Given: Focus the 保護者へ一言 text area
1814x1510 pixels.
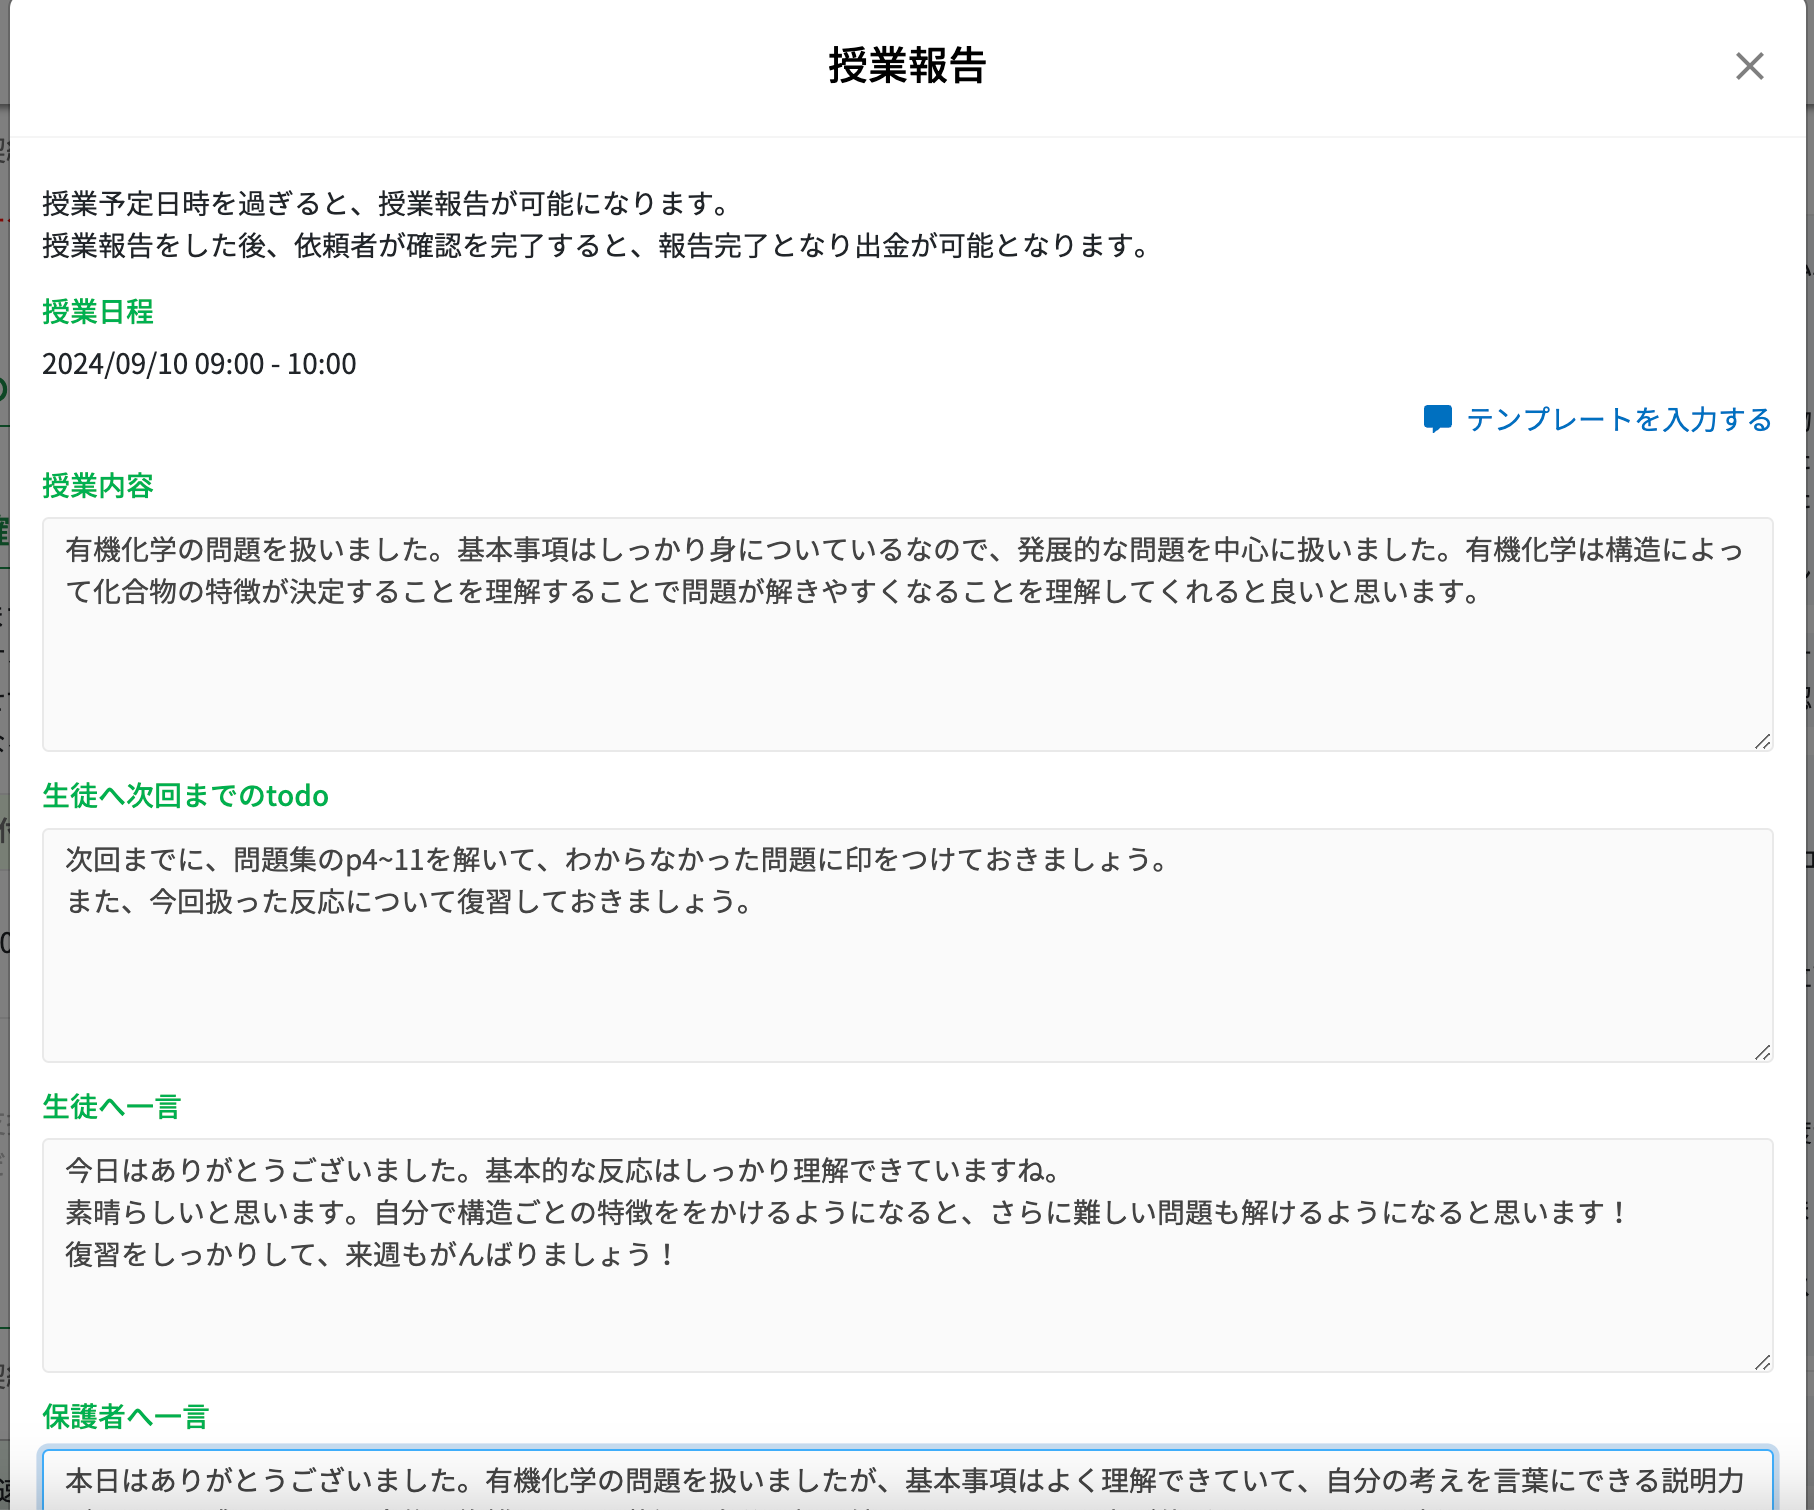Looking at the screenshot, I should [x=907, y=1479].
